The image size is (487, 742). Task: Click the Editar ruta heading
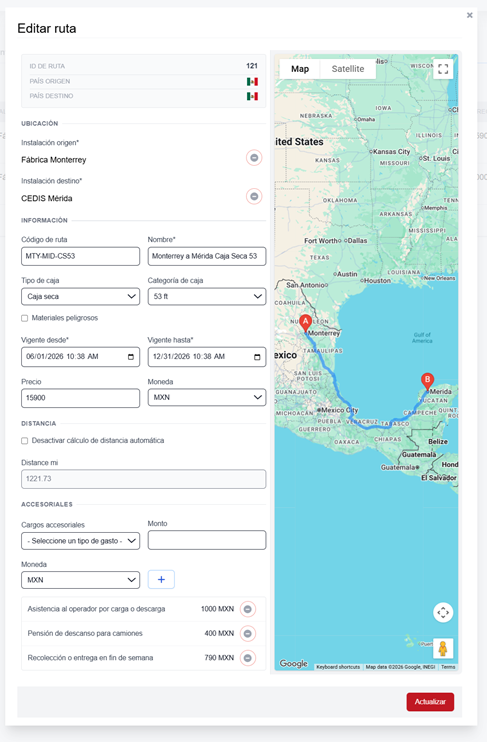(47, 28)
